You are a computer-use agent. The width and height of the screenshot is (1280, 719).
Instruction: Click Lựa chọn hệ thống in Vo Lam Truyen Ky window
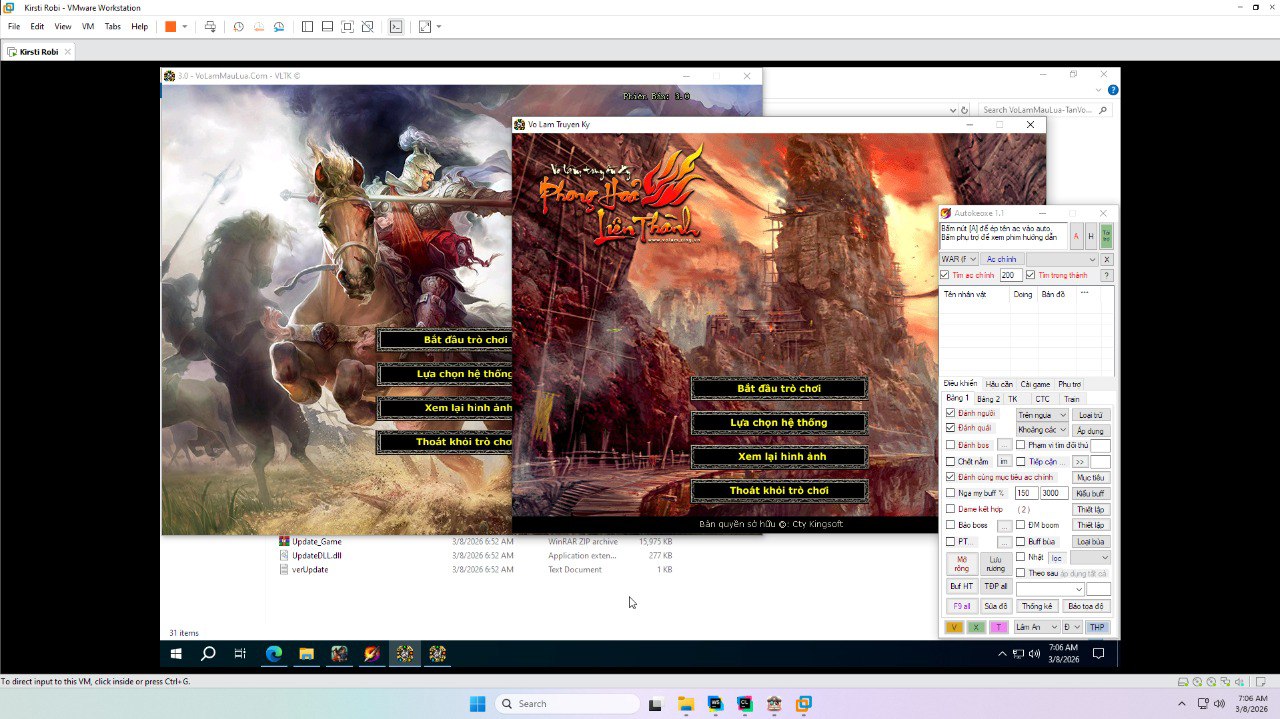779,422
